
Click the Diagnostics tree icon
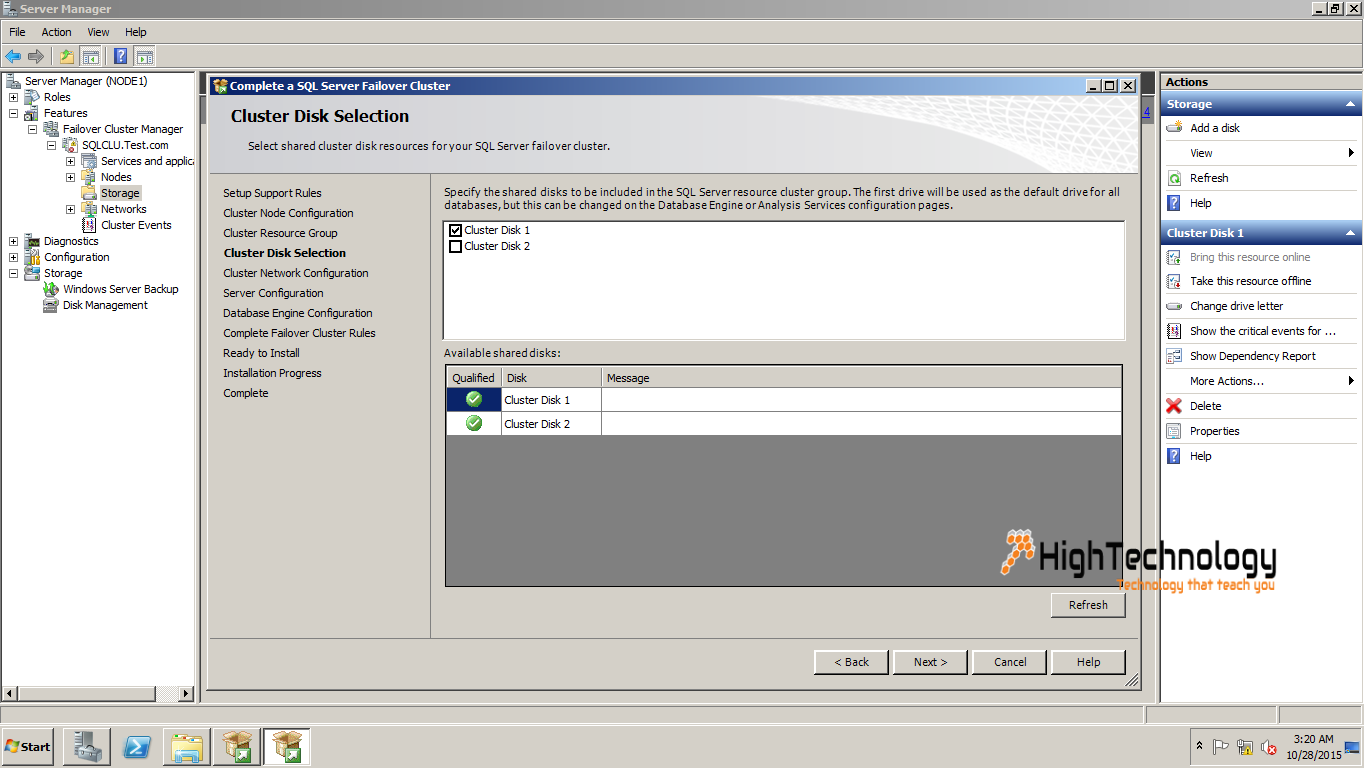[32, 241]
